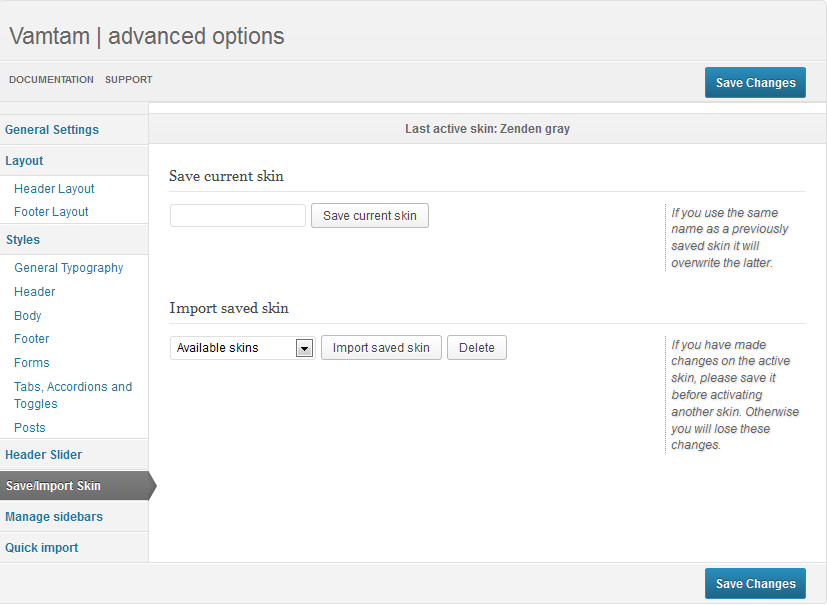Viewport: 827px width, 605px height.
Task: Open the Support link
Action: 128,80
